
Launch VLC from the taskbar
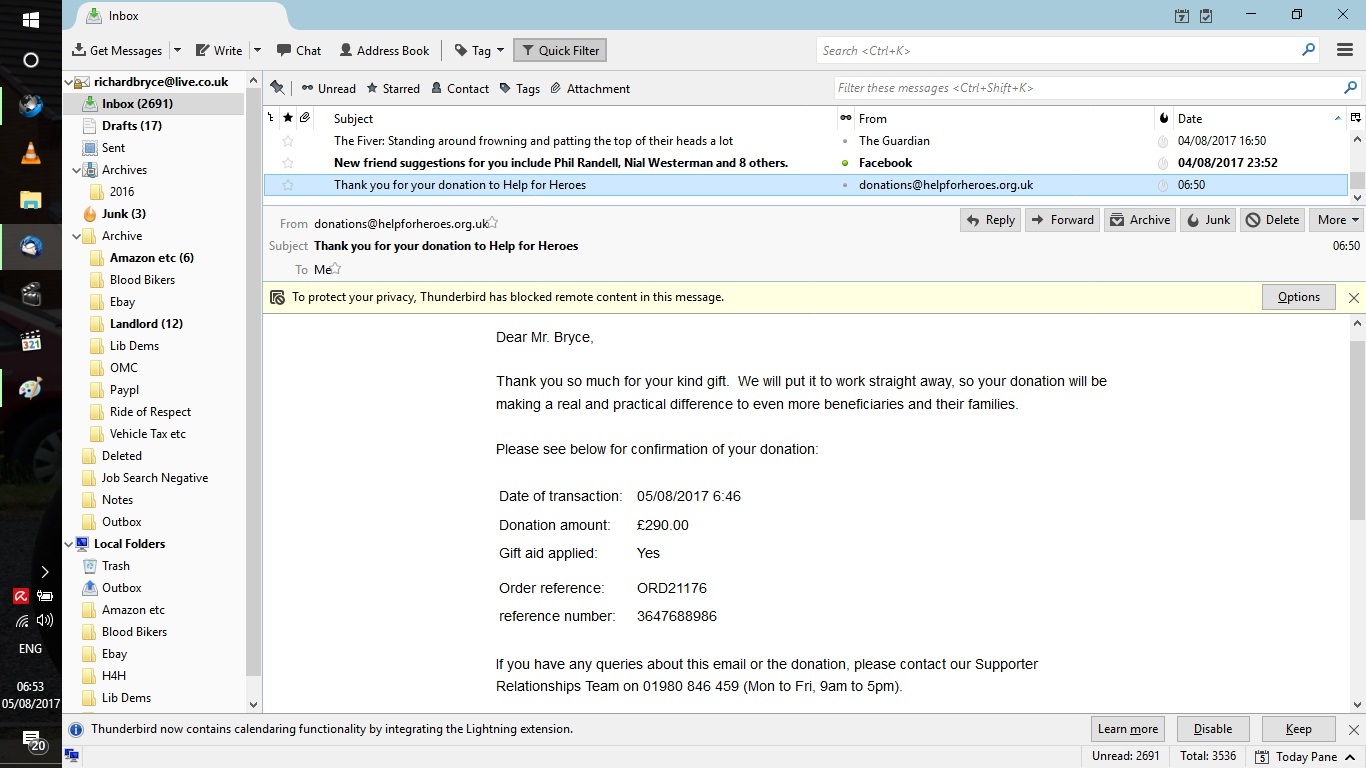click(30, 152)
